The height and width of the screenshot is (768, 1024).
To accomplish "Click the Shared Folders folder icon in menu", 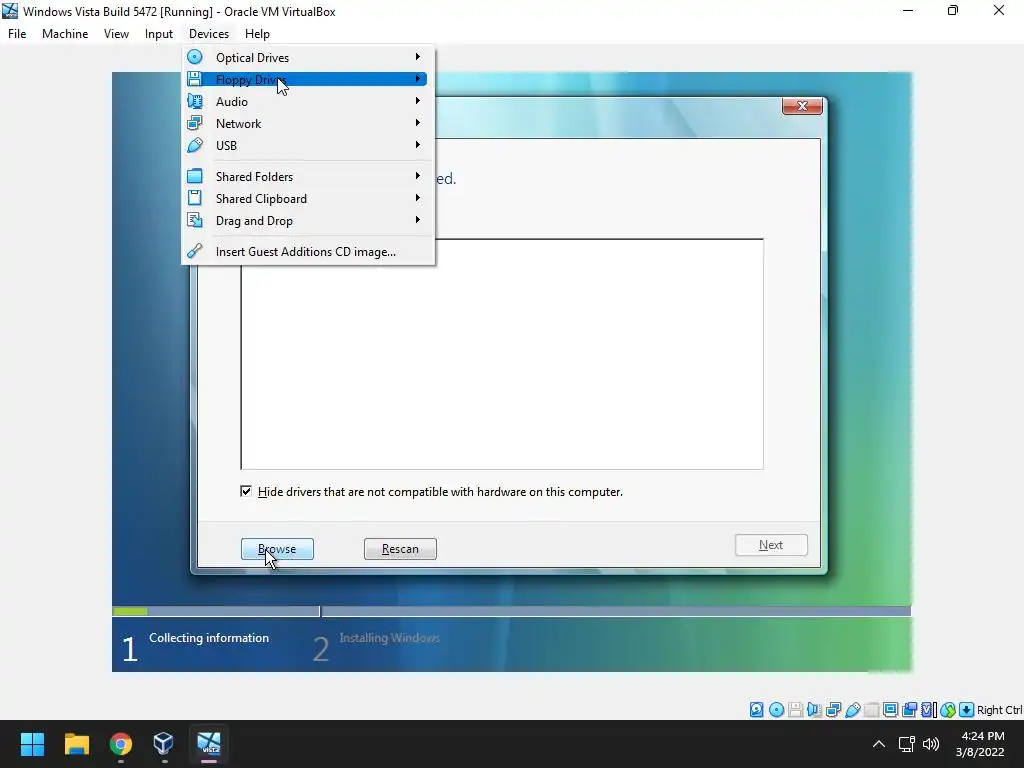I will (x=195, y=176).
